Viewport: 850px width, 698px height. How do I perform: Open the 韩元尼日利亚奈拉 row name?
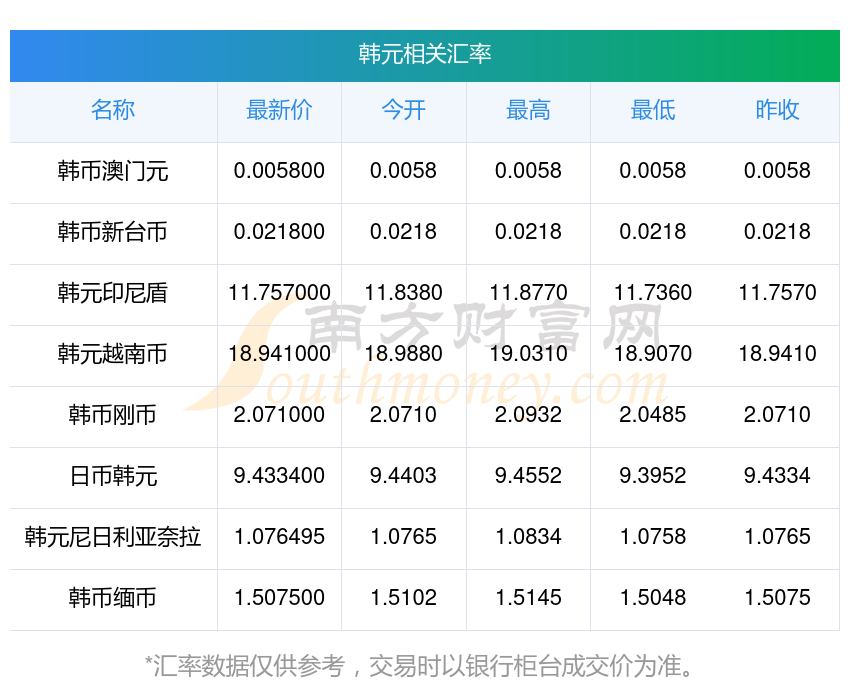tap(113, 537)
